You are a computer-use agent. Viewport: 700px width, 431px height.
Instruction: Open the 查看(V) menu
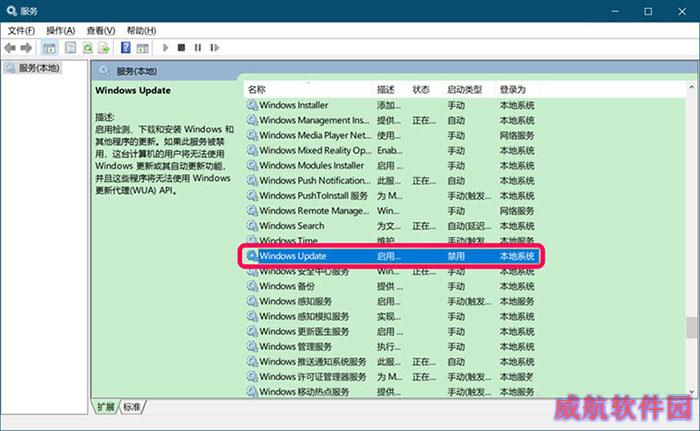click(101, 30)
